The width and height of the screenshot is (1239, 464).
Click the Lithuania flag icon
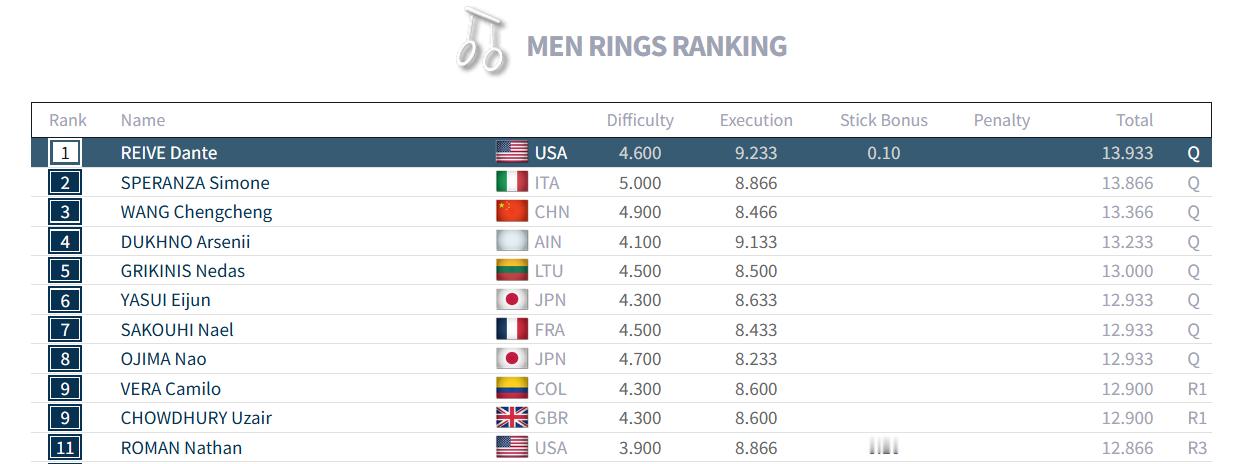[x=511, y=271]
